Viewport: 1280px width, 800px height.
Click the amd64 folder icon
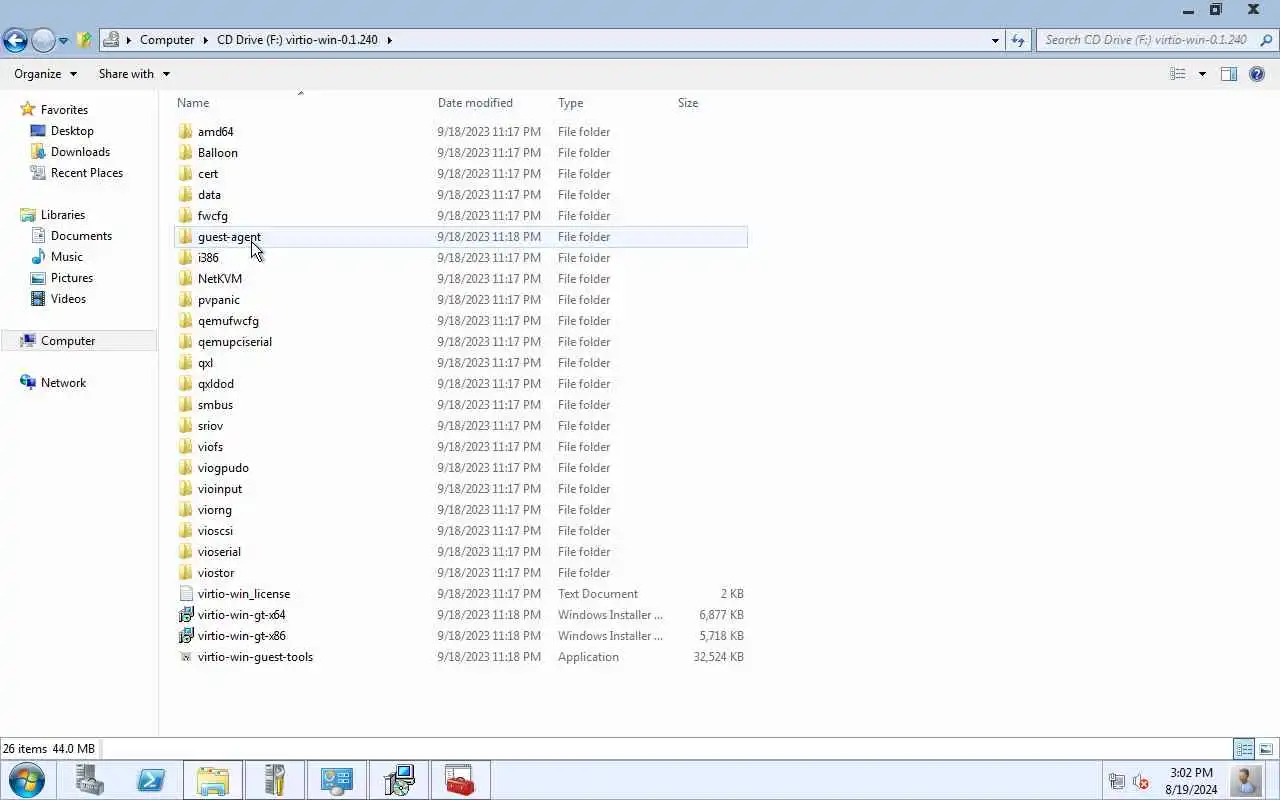(185, 131)
